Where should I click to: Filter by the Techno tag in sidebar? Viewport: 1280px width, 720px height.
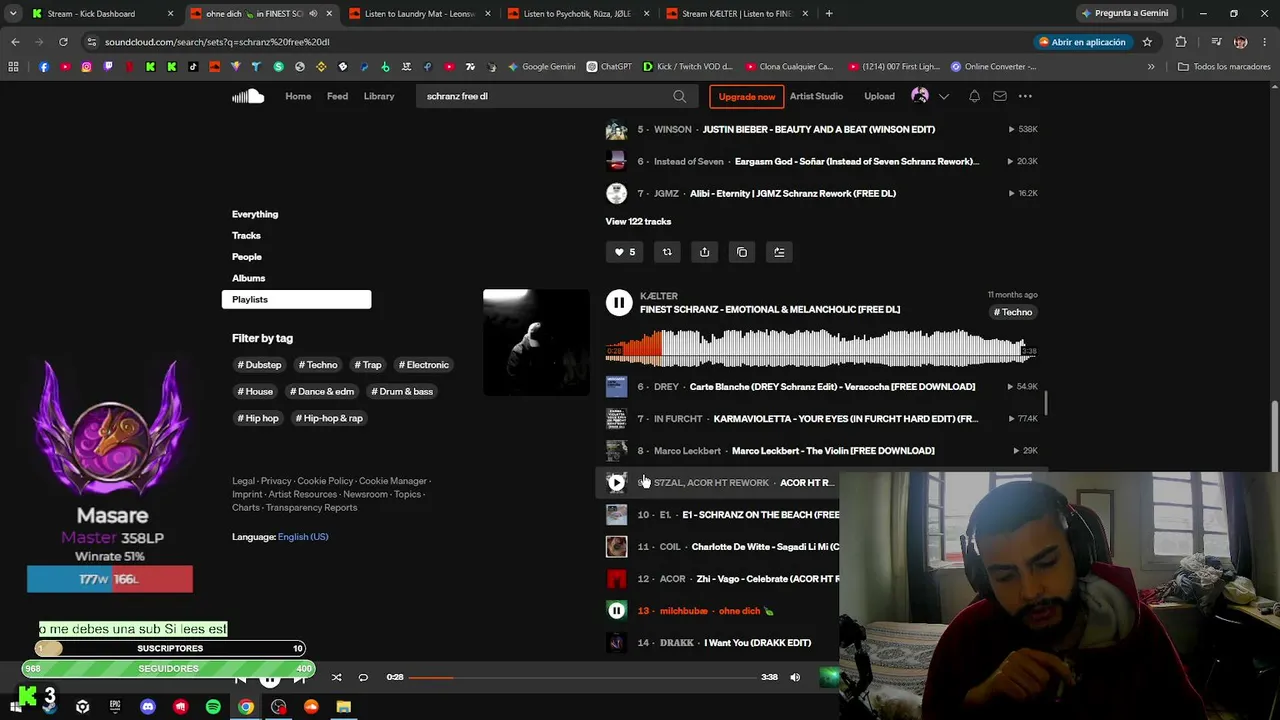click(317, 365)
